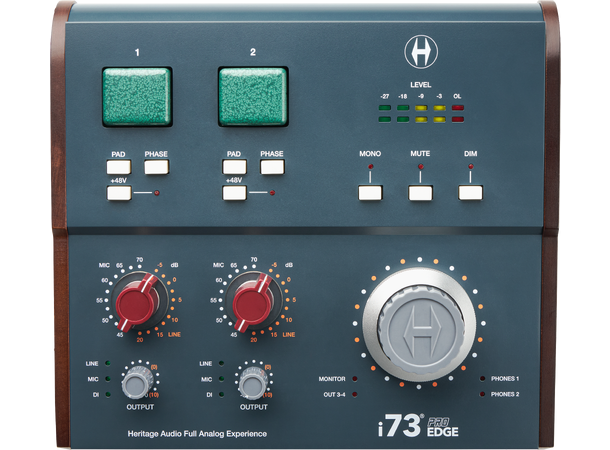Viewport: 610px width, 450px height.
Task: Click channel 1 +48V indicator LED
Action: pos(157,193)
